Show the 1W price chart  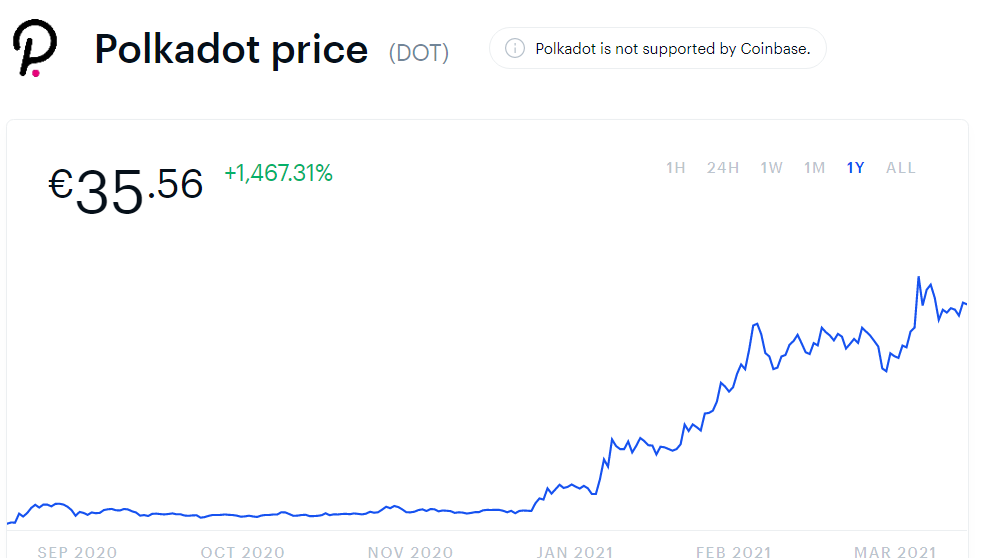coord(771,168)
